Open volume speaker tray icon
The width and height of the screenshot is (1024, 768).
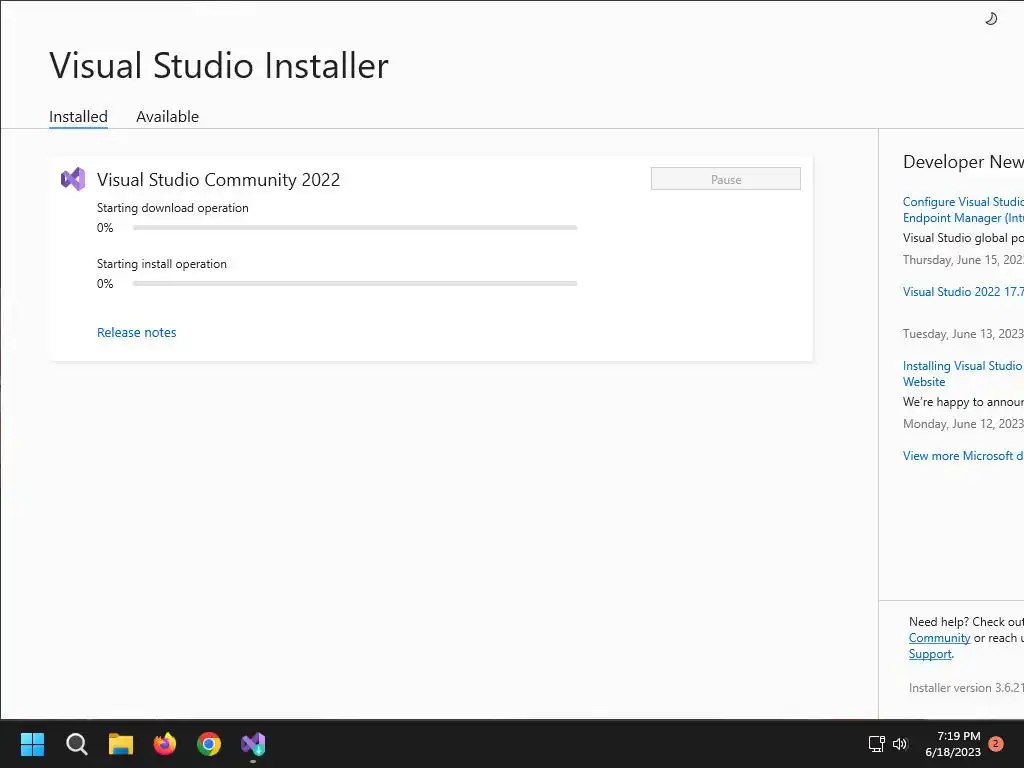pos(900,744)
